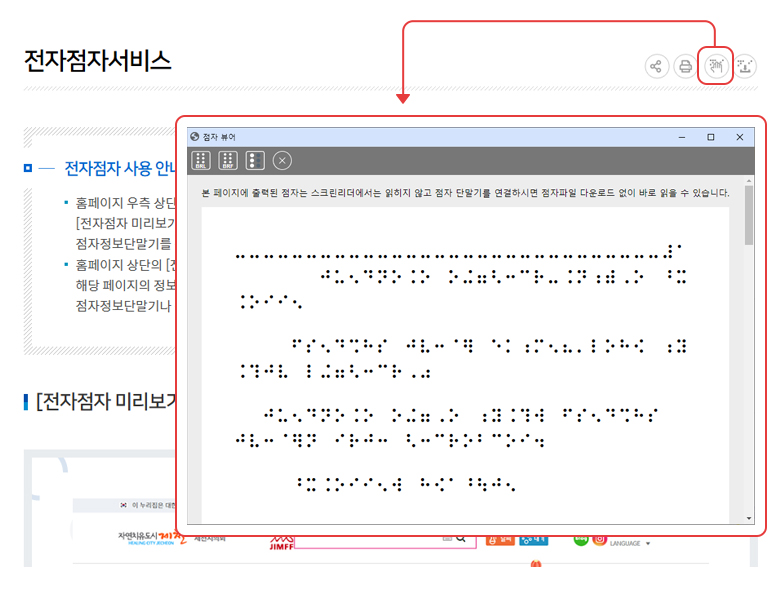
Task: Click the third braille dots toolbar icon
Action: [x=255, y=161]
